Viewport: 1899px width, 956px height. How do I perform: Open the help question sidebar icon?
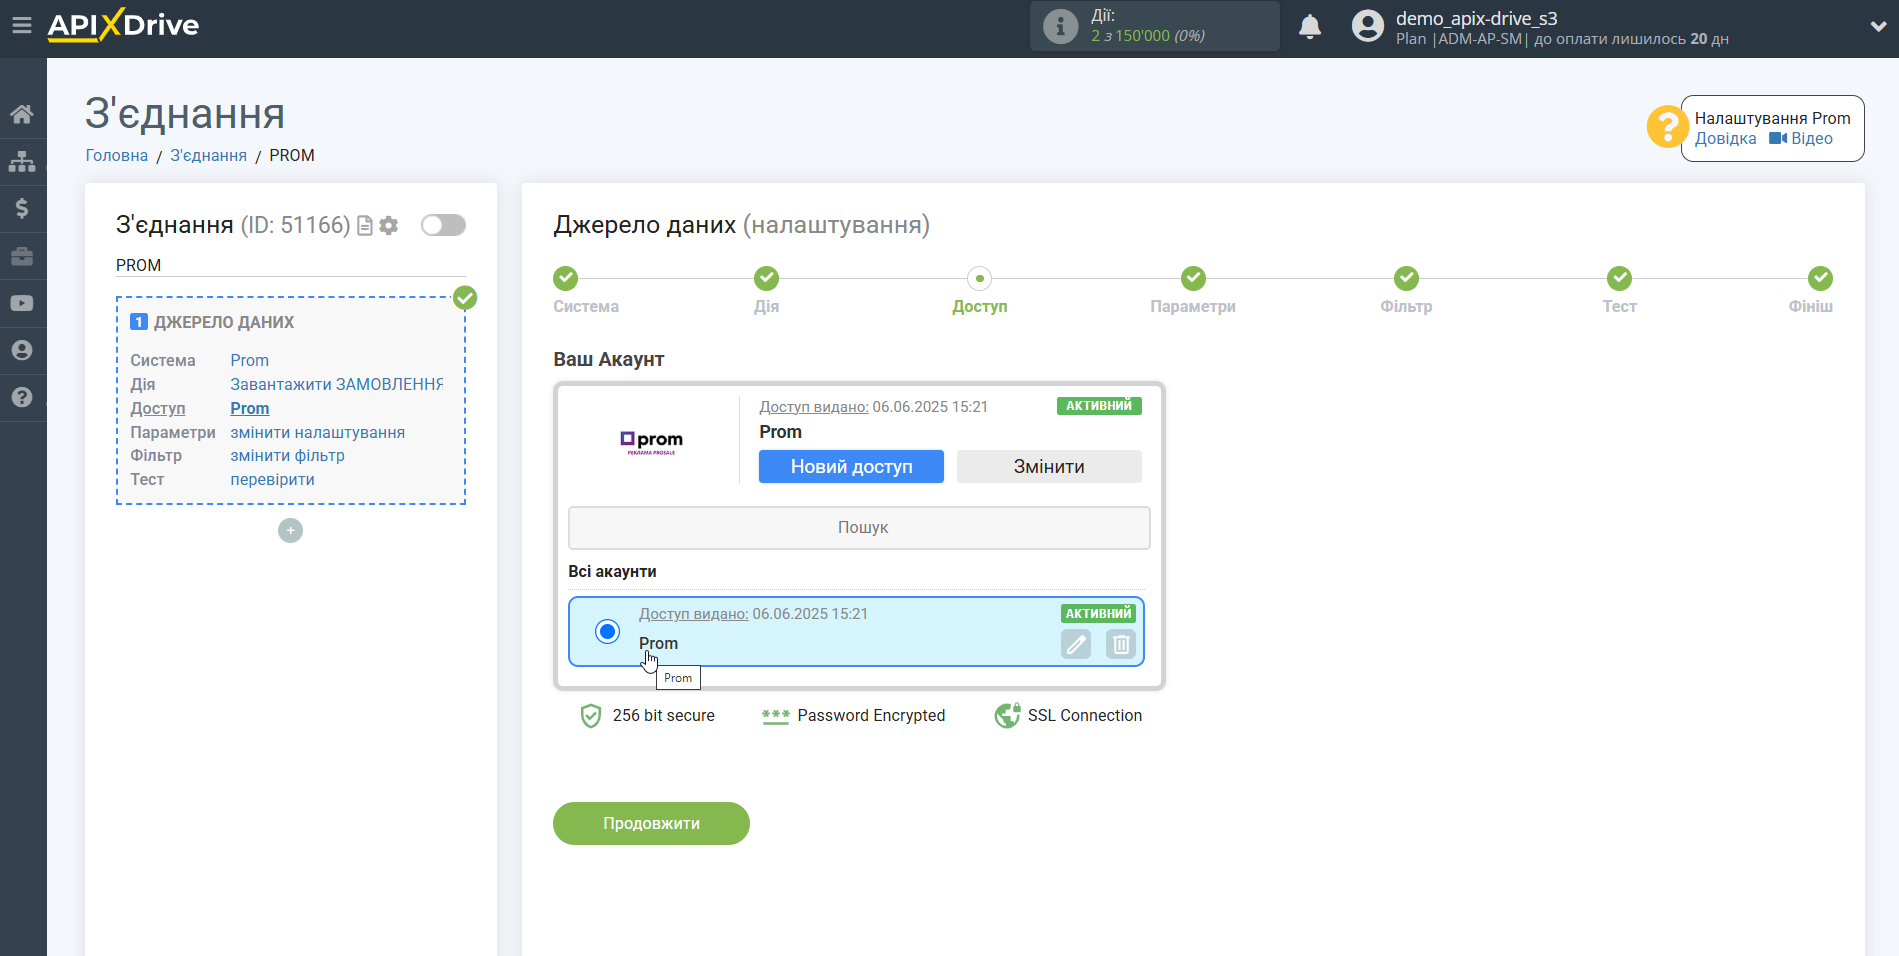[22, 397]
